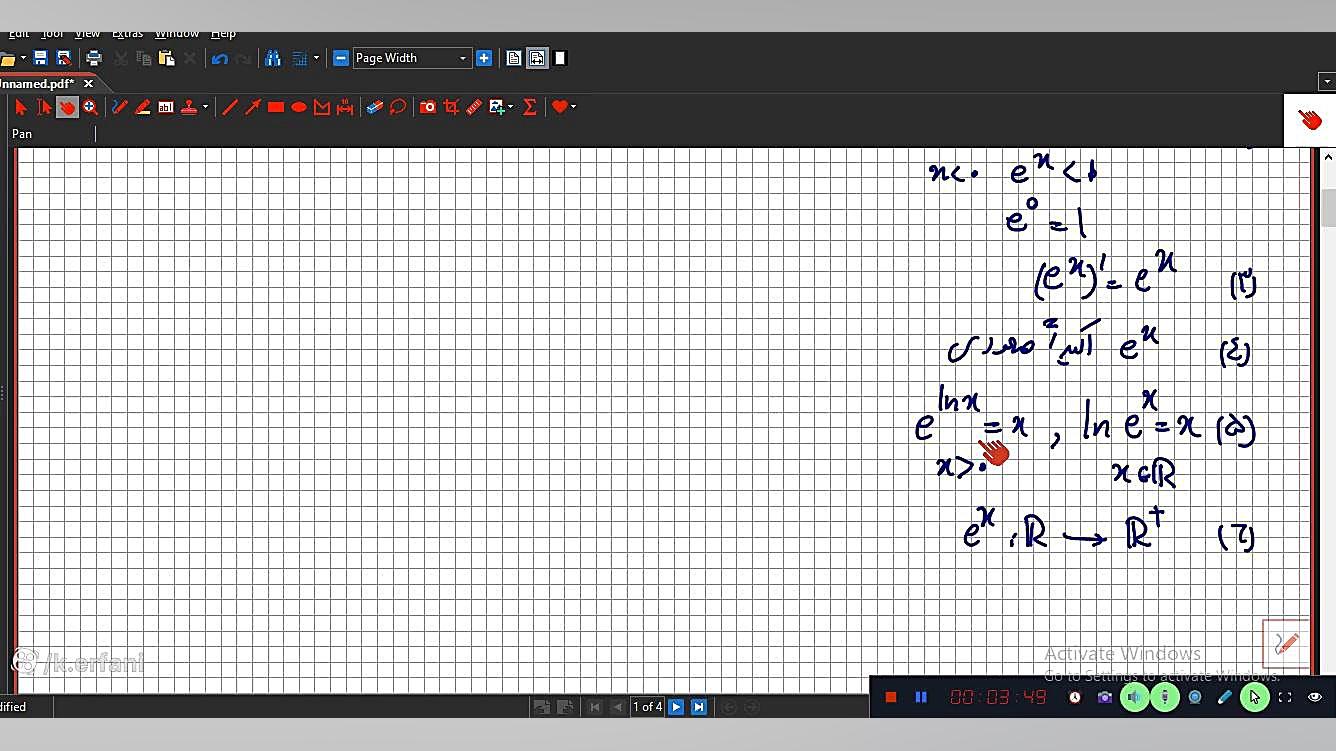Select the Polygon shape tool

click(322, 107)
